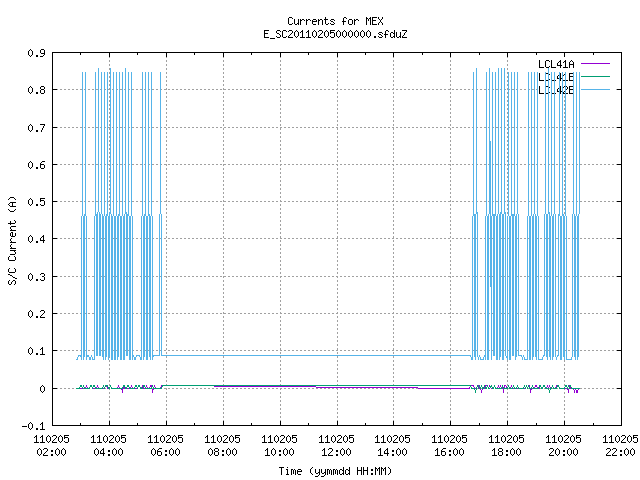Viewport: 640px width, 480px height.
Task: Click the 02:00 x-axis time label
Action: pyautogui.click(x=51, y=452)
